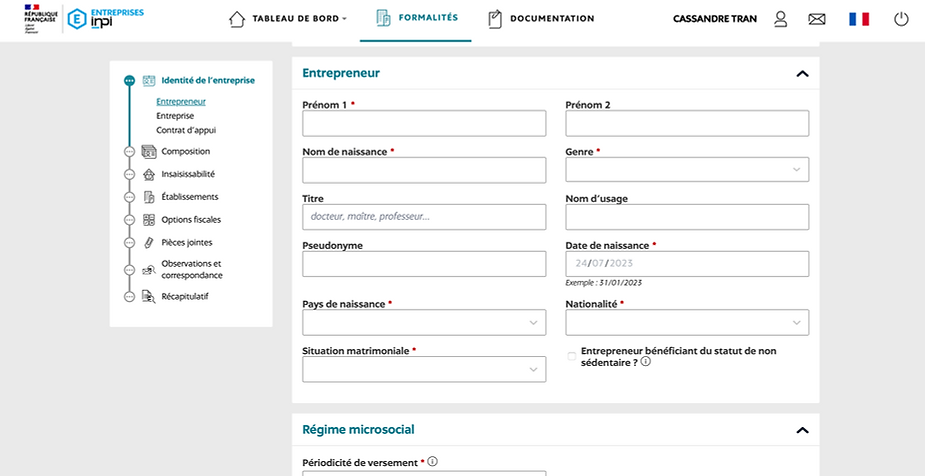Click the power logout icon
This screenshot has height=476, width=925.
tap(901, 19)
